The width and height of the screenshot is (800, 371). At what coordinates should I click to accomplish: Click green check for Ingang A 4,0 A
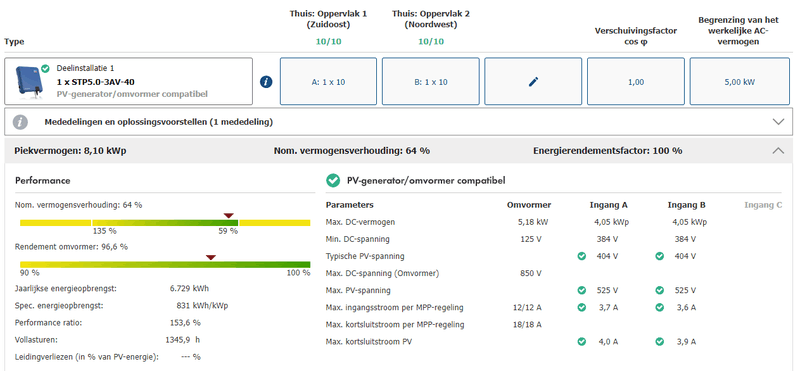click(582, 341)
